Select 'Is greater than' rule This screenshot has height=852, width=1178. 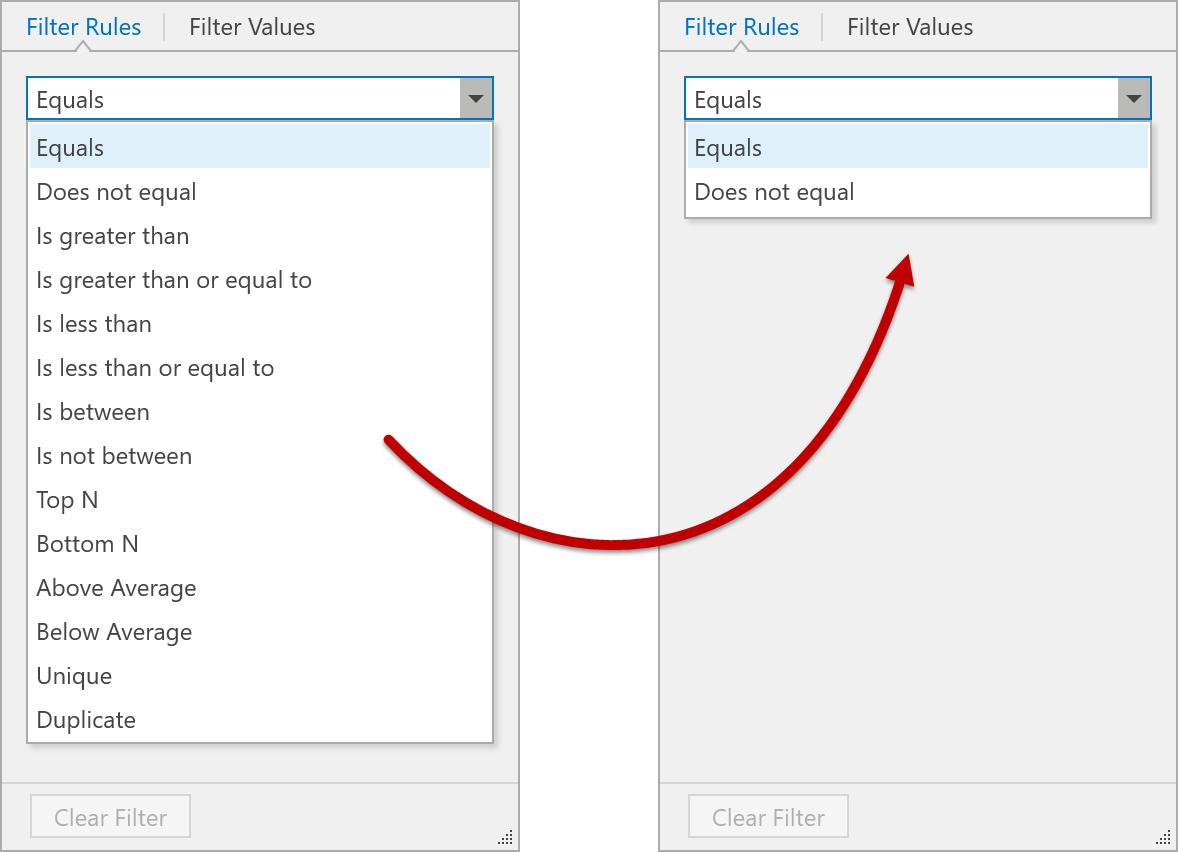tap(113, 236)
